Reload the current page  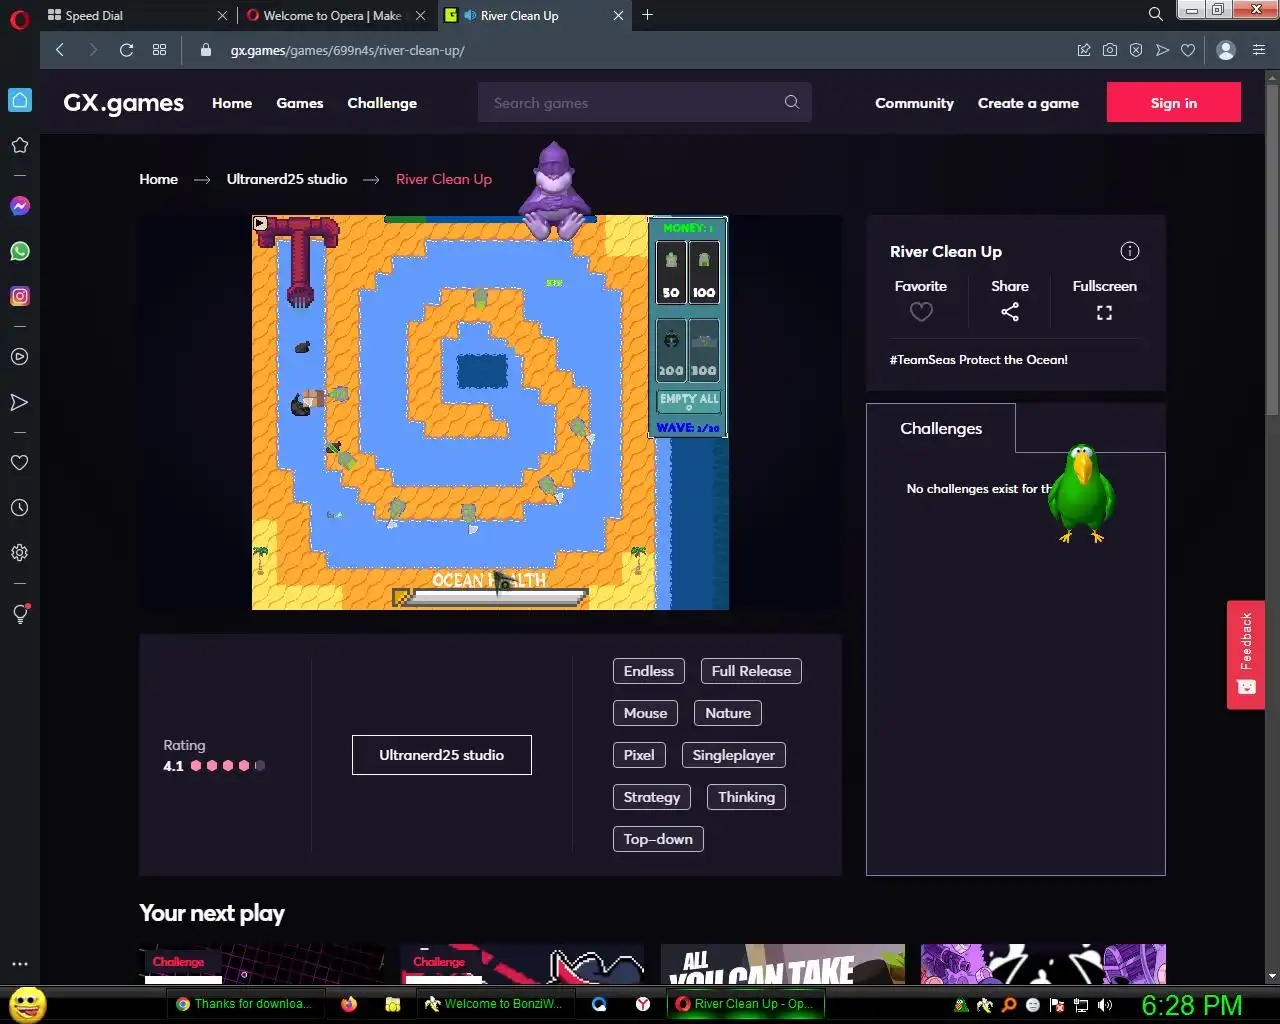(x=126, y=50)
